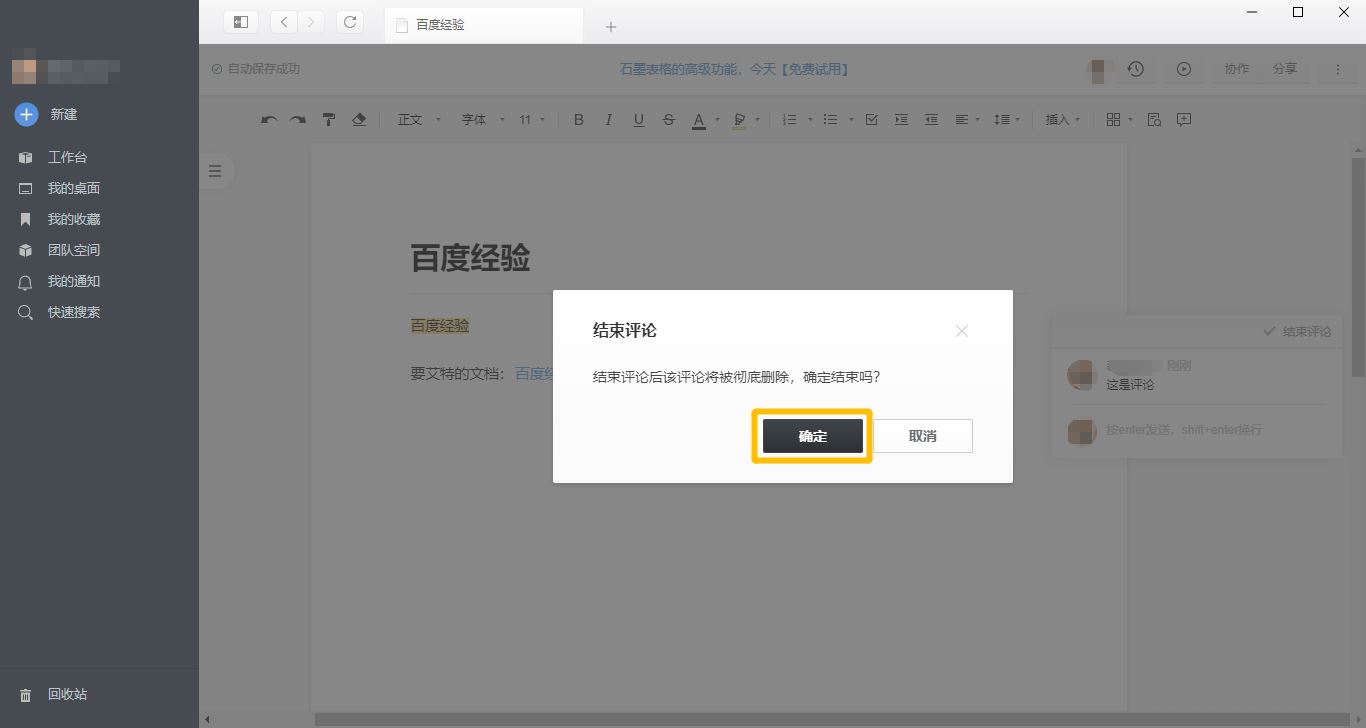
Task: Click the horizontal scrollbar at bottom
Action: point(832,719)
